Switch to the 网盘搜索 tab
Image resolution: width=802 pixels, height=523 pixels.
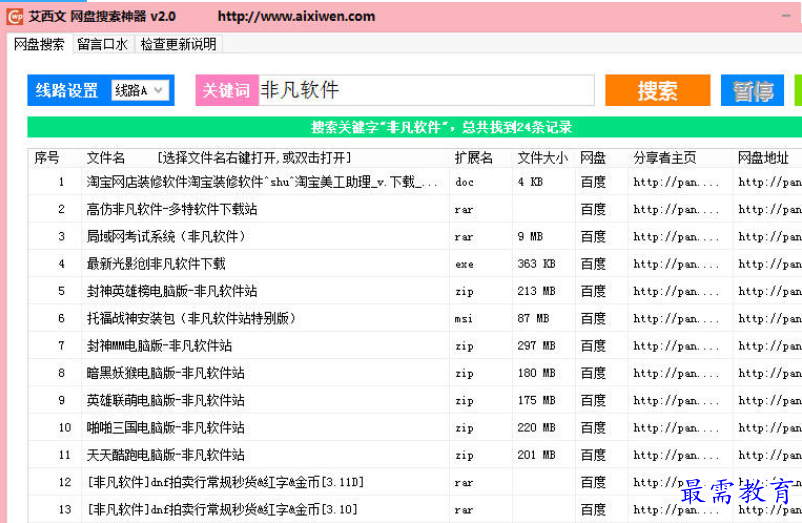coord(39,44)
